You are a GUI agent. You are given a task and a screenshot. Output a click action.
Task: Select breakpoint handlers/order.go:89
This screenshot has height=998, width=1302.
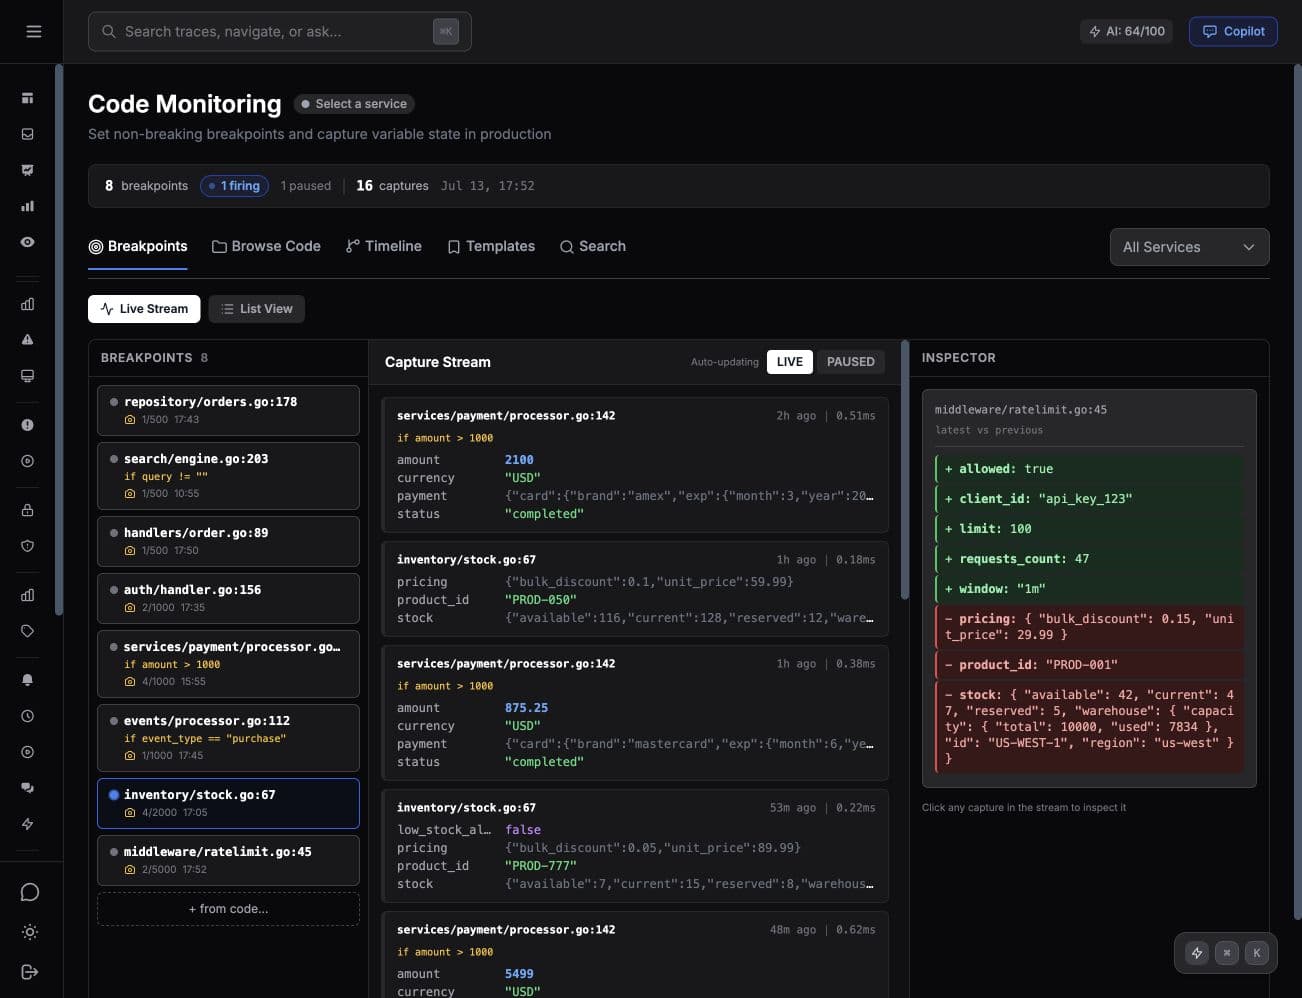(x=228, y=541)
